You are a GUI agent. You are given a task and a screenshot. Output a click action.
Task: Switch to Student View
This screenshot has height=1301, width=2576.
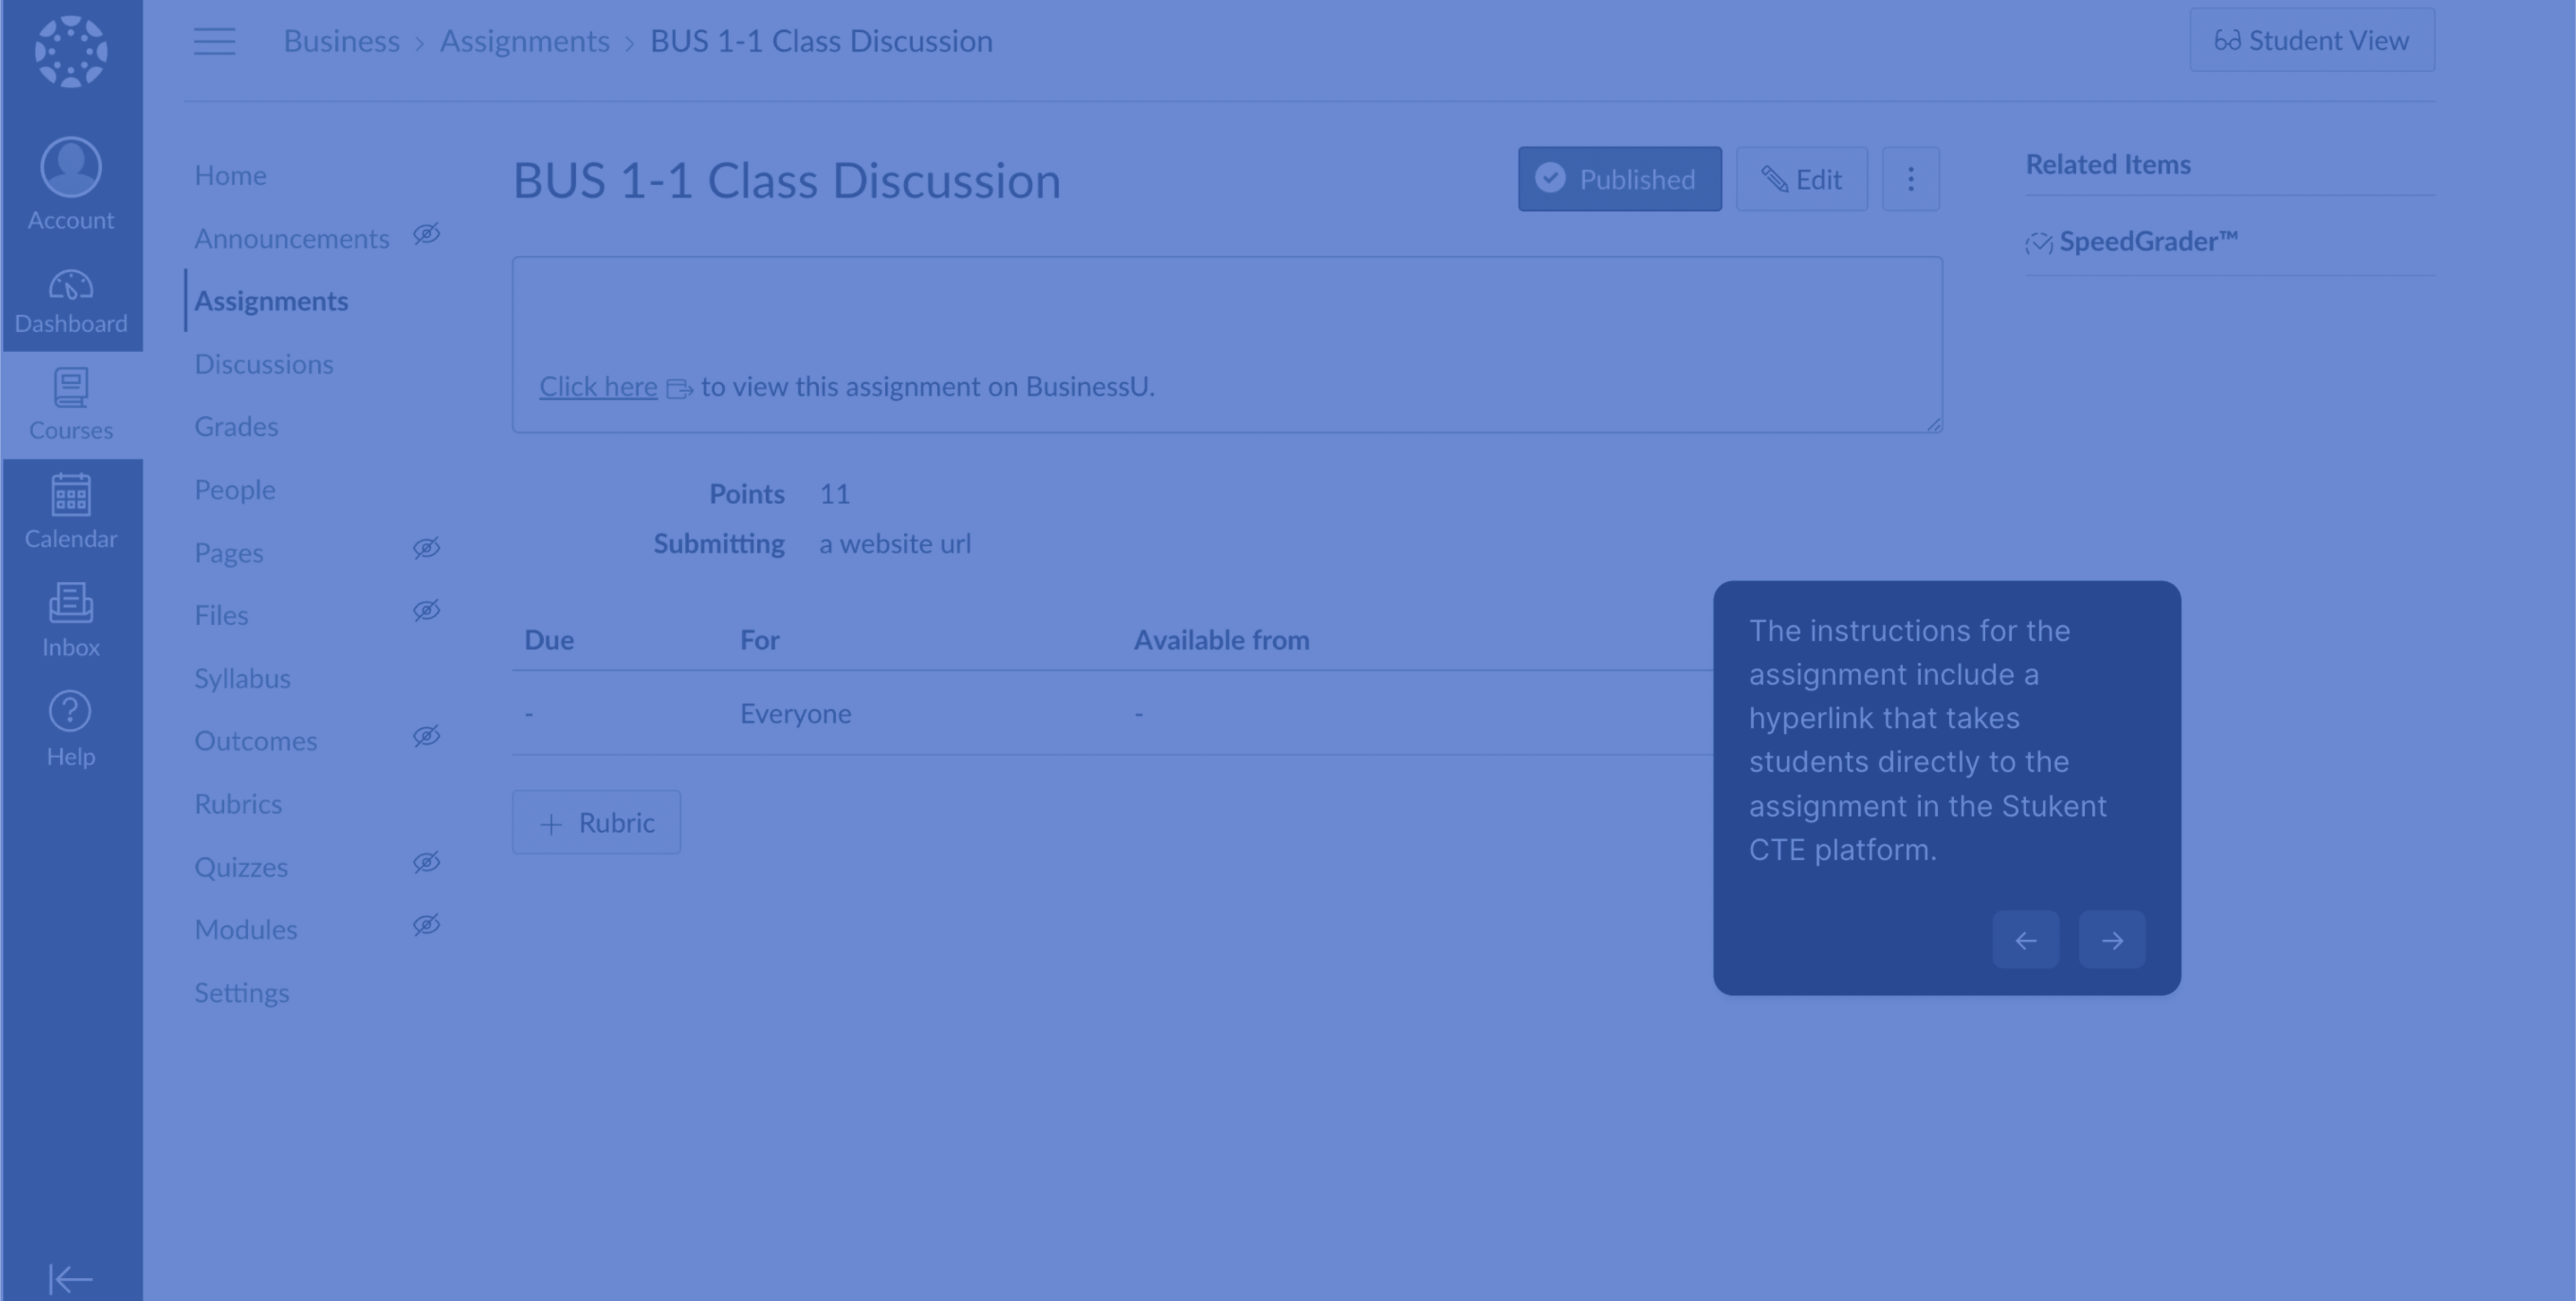coord(2312,40)
